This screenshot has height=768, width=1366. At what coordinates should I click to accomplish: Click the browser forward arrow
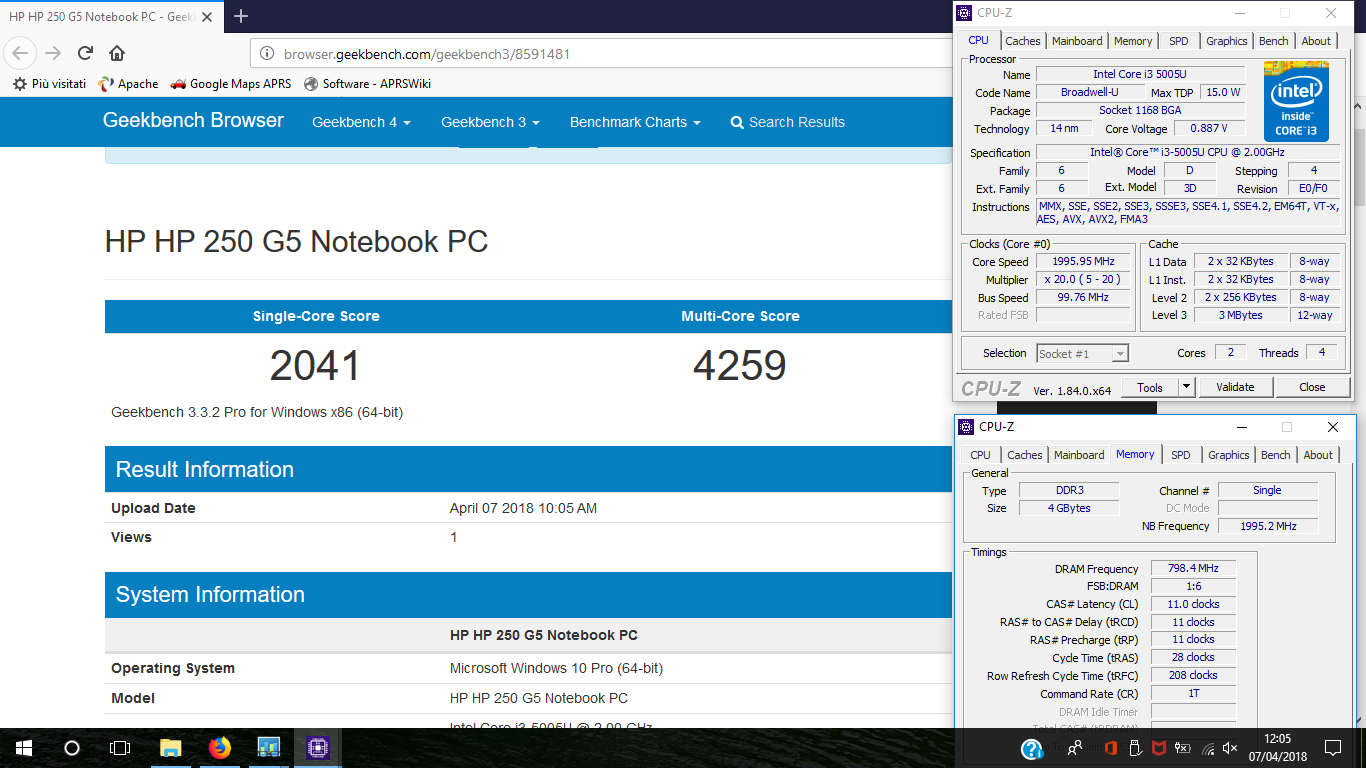pos(53,53)
